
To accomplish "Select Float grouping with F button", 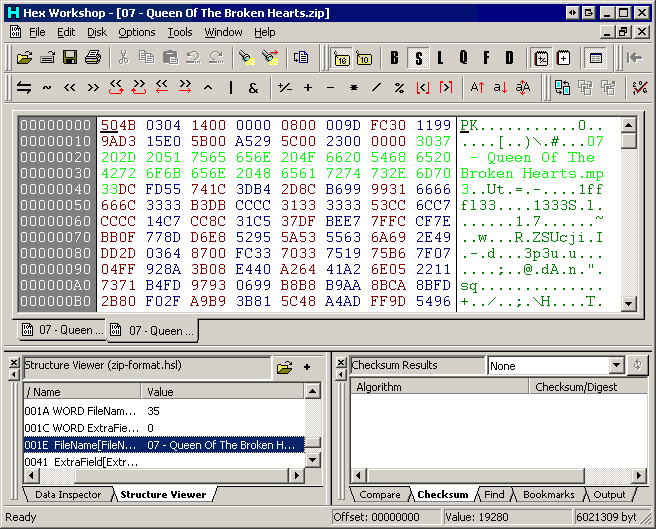I will [486, 58].
